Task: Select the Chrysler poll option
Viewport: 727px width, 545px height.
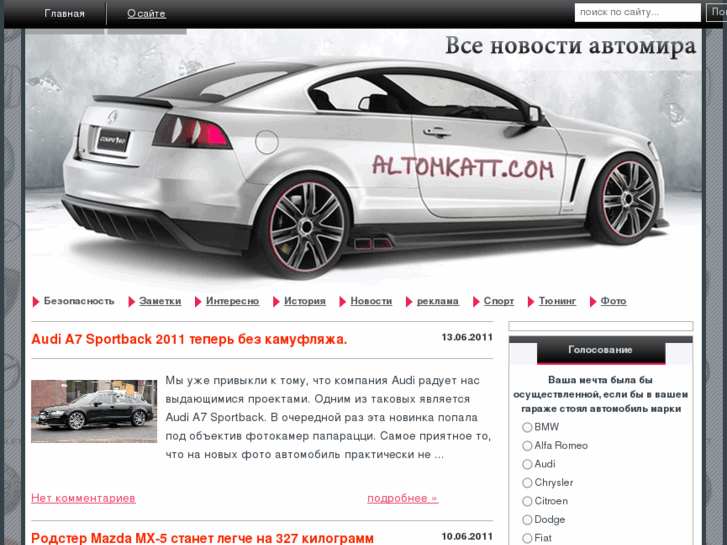Action: coord(527,483)
